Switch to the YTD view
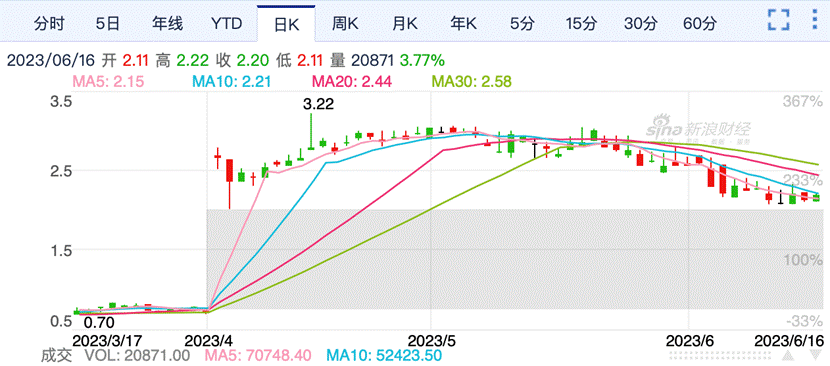The width and height of the screenshot is (830, 366). 226,24
